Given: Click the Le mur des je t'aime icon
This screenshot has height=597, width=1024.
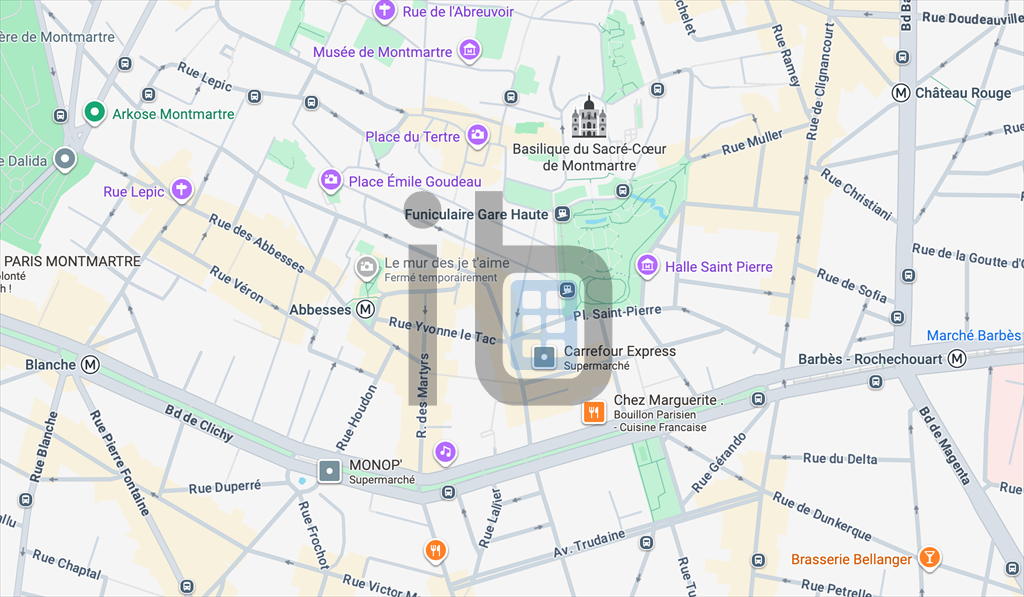Looking at the screenshot, I should pyautogui.click(x=366, y=266).
